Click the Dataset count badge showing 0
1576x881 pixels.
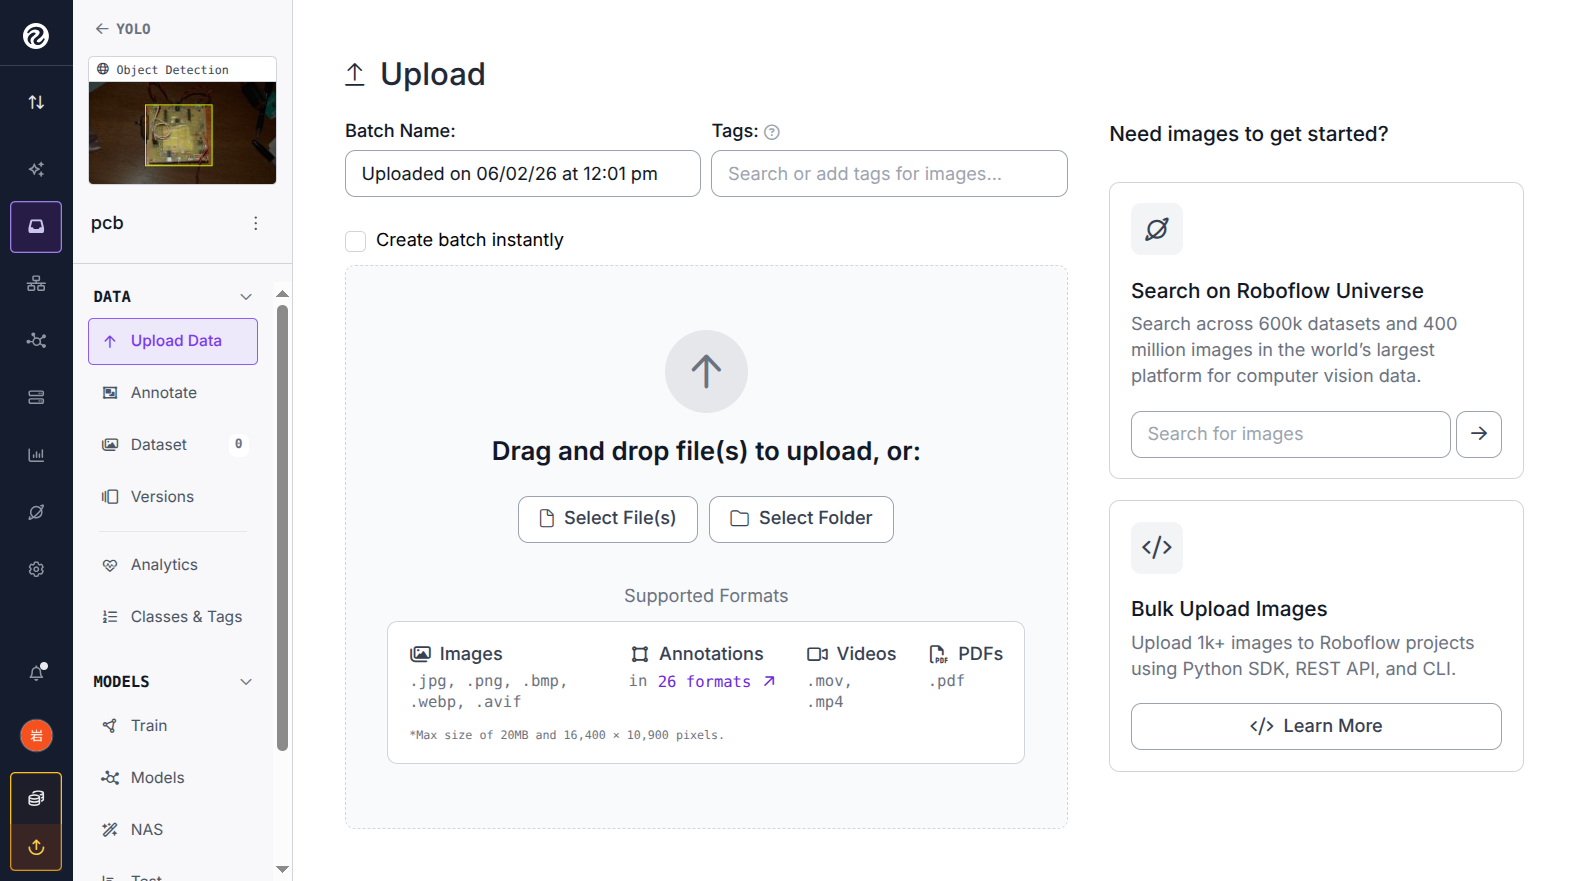[x=238, y=444]
